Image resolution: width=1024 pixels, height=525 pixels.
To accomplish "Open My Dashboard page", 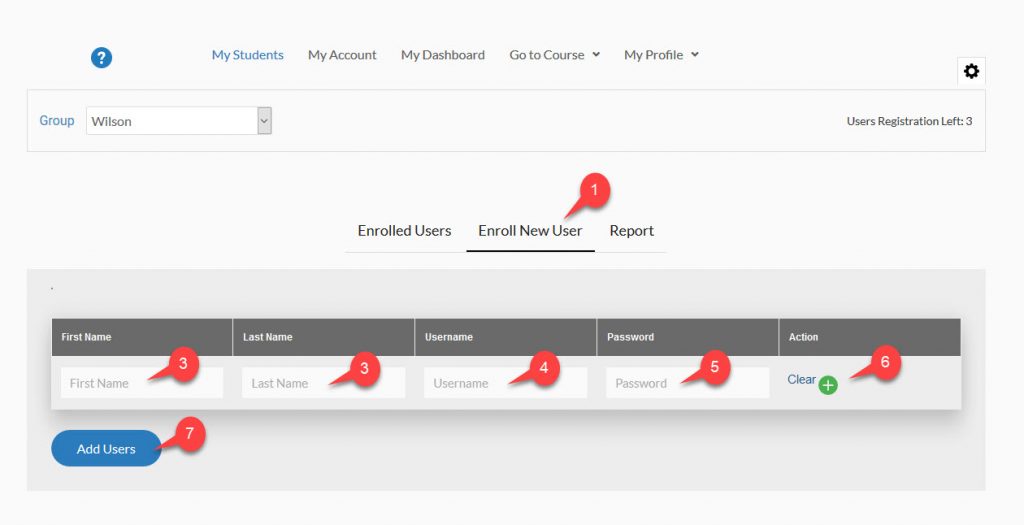I will (443, 55).
